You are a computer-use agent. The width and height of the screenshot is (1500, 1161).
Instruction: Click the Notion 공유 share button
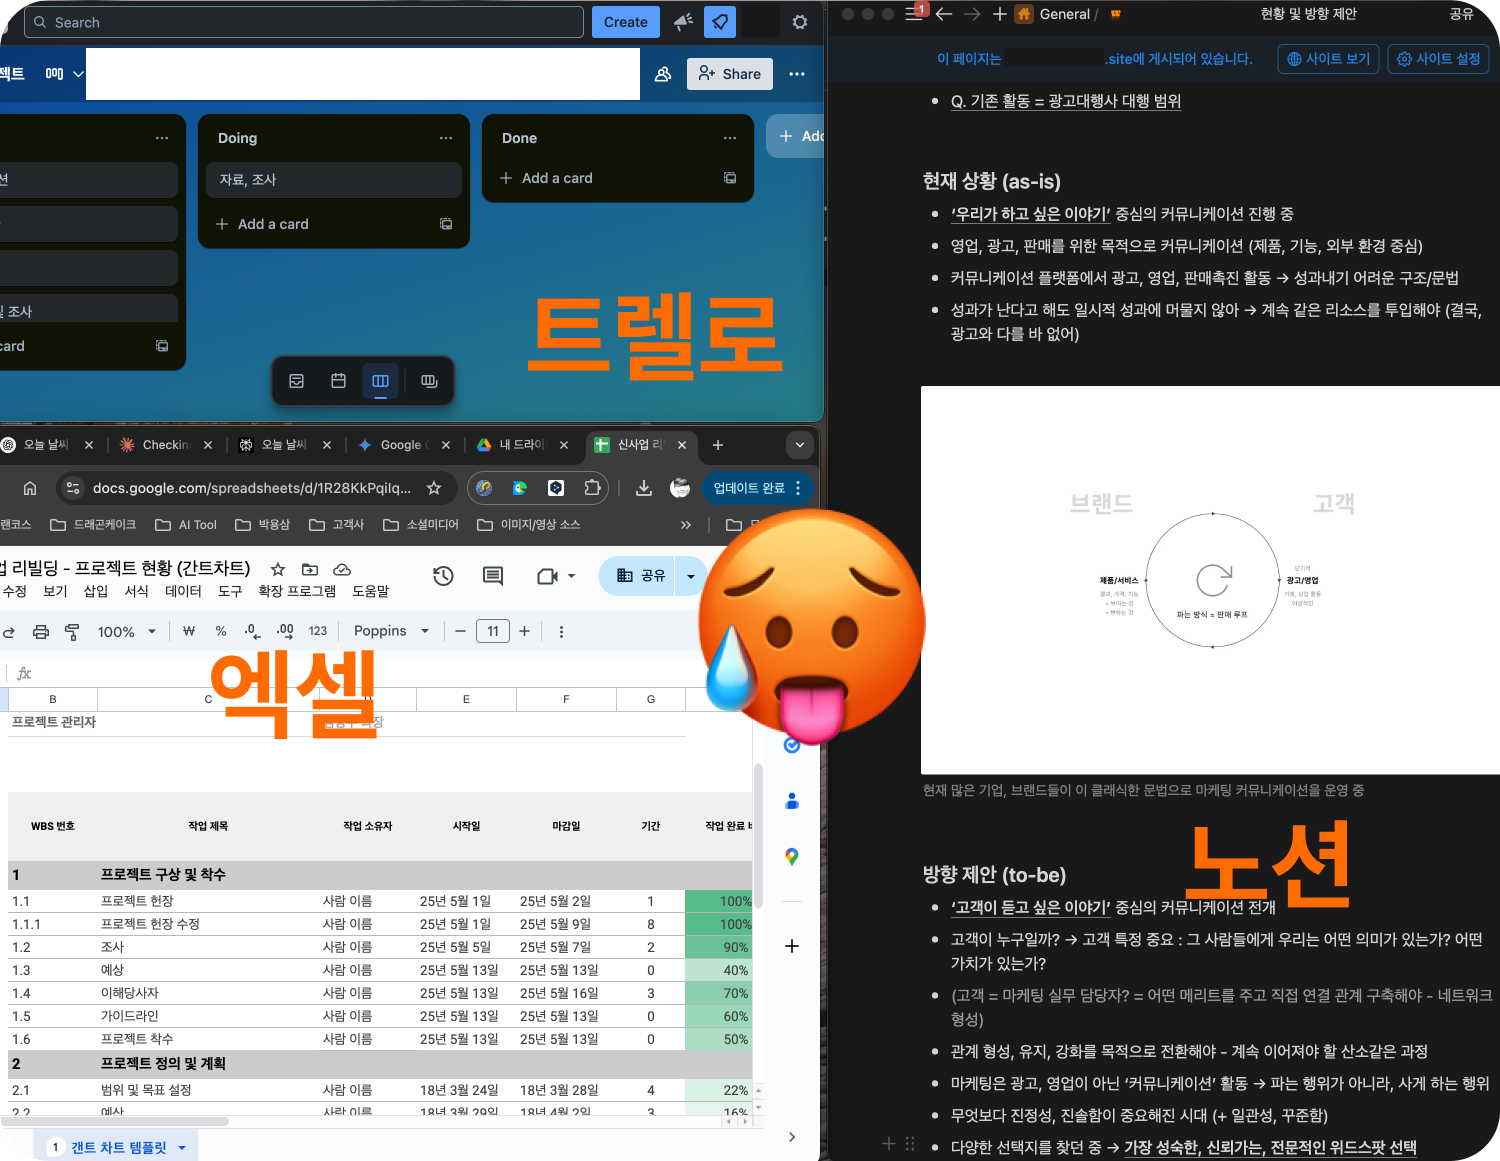pyautogui.click(x=1462, y=14)
